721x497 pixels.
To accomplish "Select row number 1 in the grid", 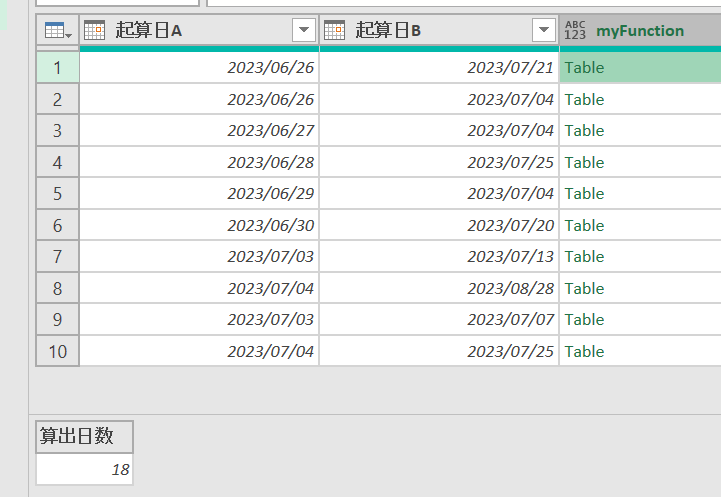I will 57,68.
